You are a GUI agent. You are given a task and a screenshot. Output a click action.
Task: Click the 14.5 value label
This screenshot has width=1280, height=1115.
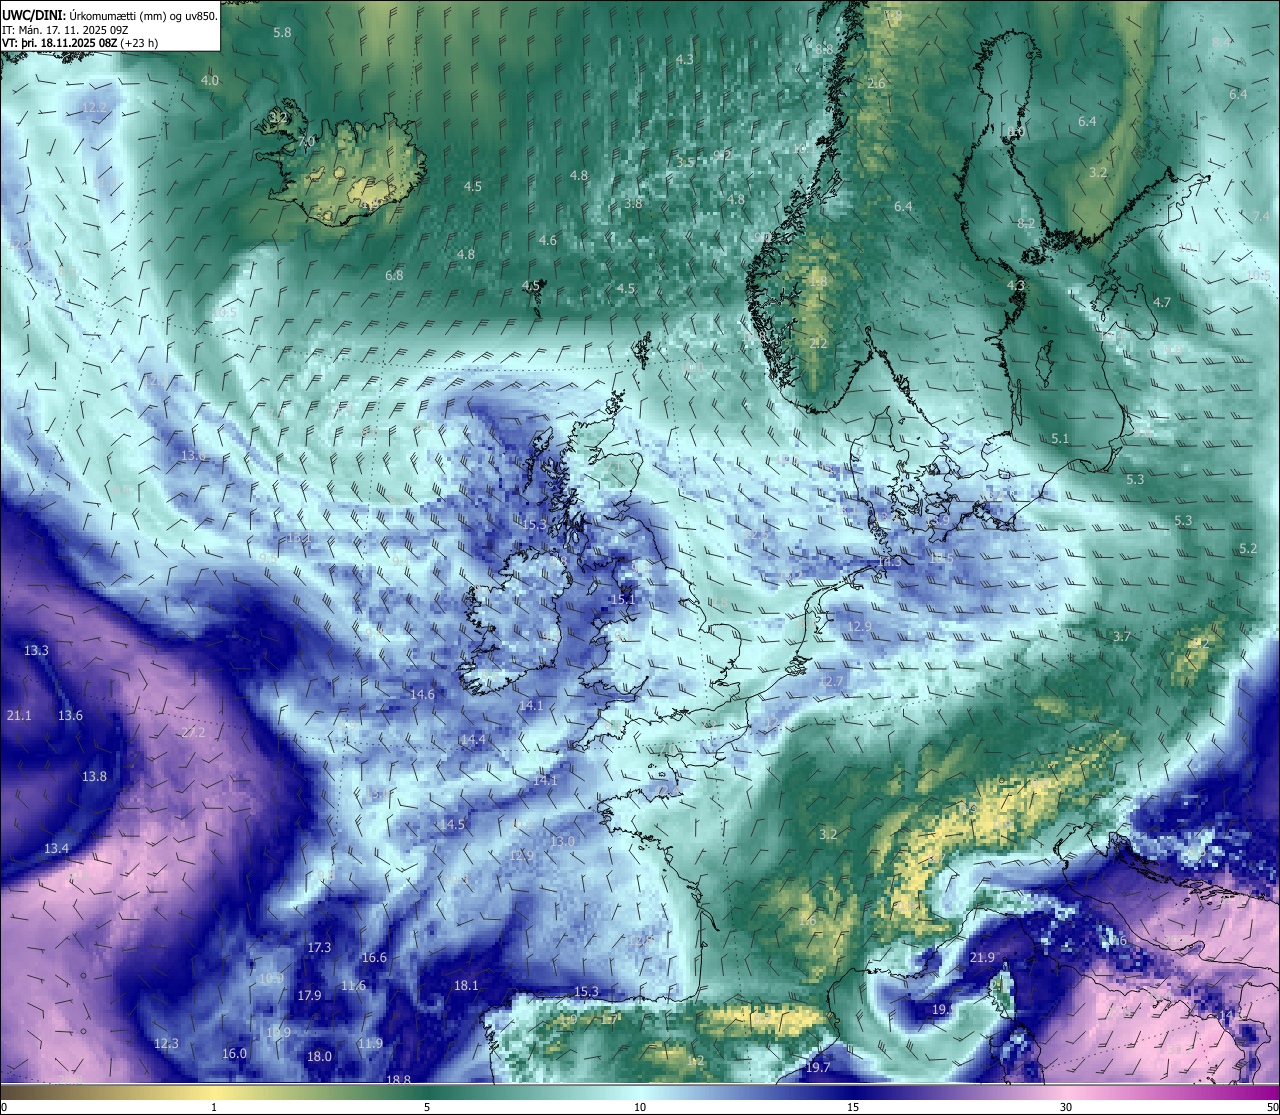pos(453,824)
